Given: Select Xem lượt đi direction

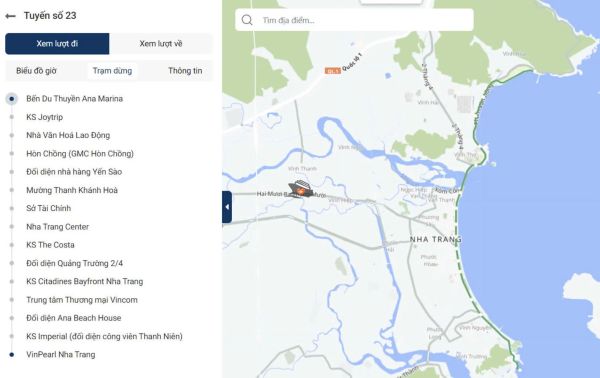Looking at the screenshot, I should 57,44.
